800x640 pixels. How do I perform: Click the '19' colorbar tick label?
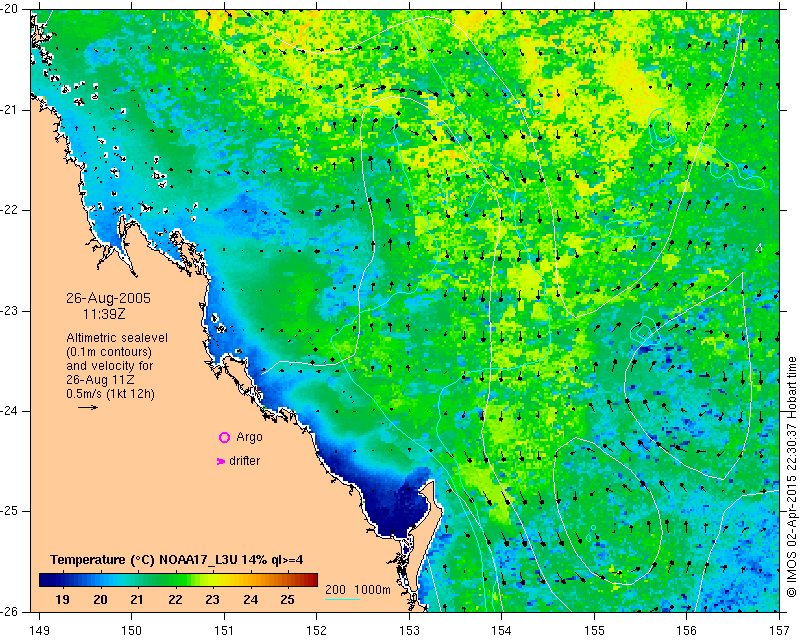pyautogui.click(x=62, y=600)
